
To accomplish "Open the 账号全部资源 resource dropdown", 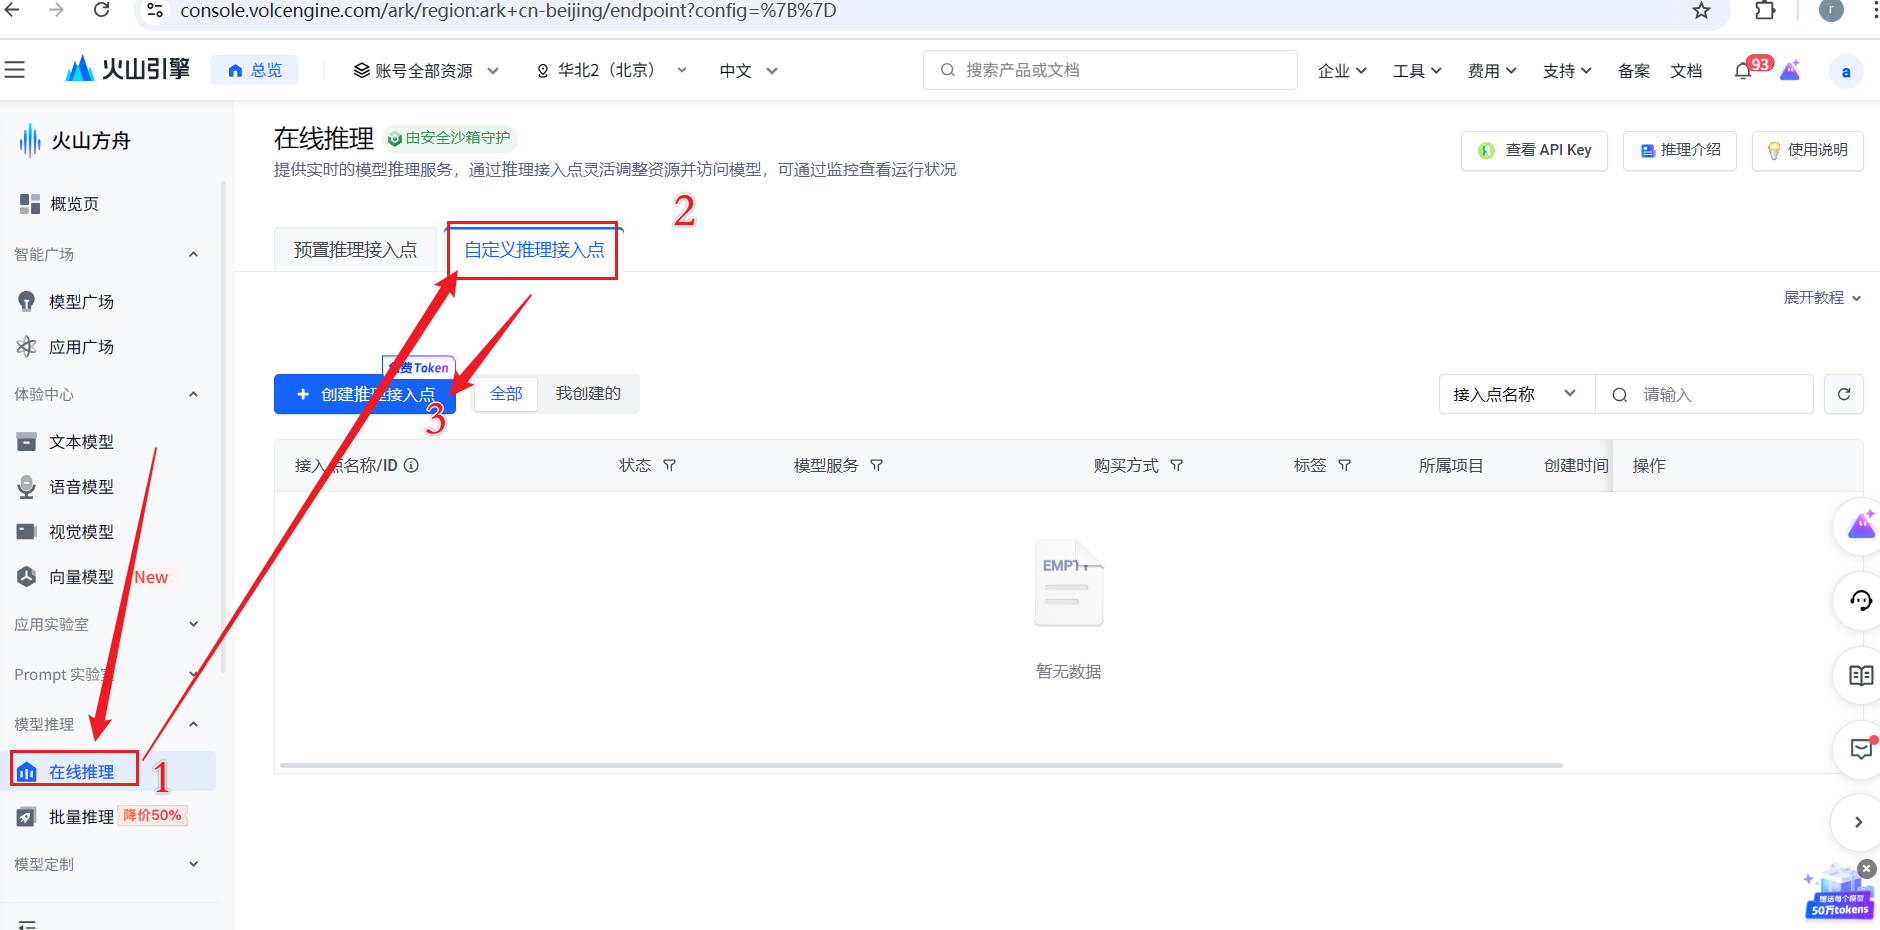I will 426,71.
